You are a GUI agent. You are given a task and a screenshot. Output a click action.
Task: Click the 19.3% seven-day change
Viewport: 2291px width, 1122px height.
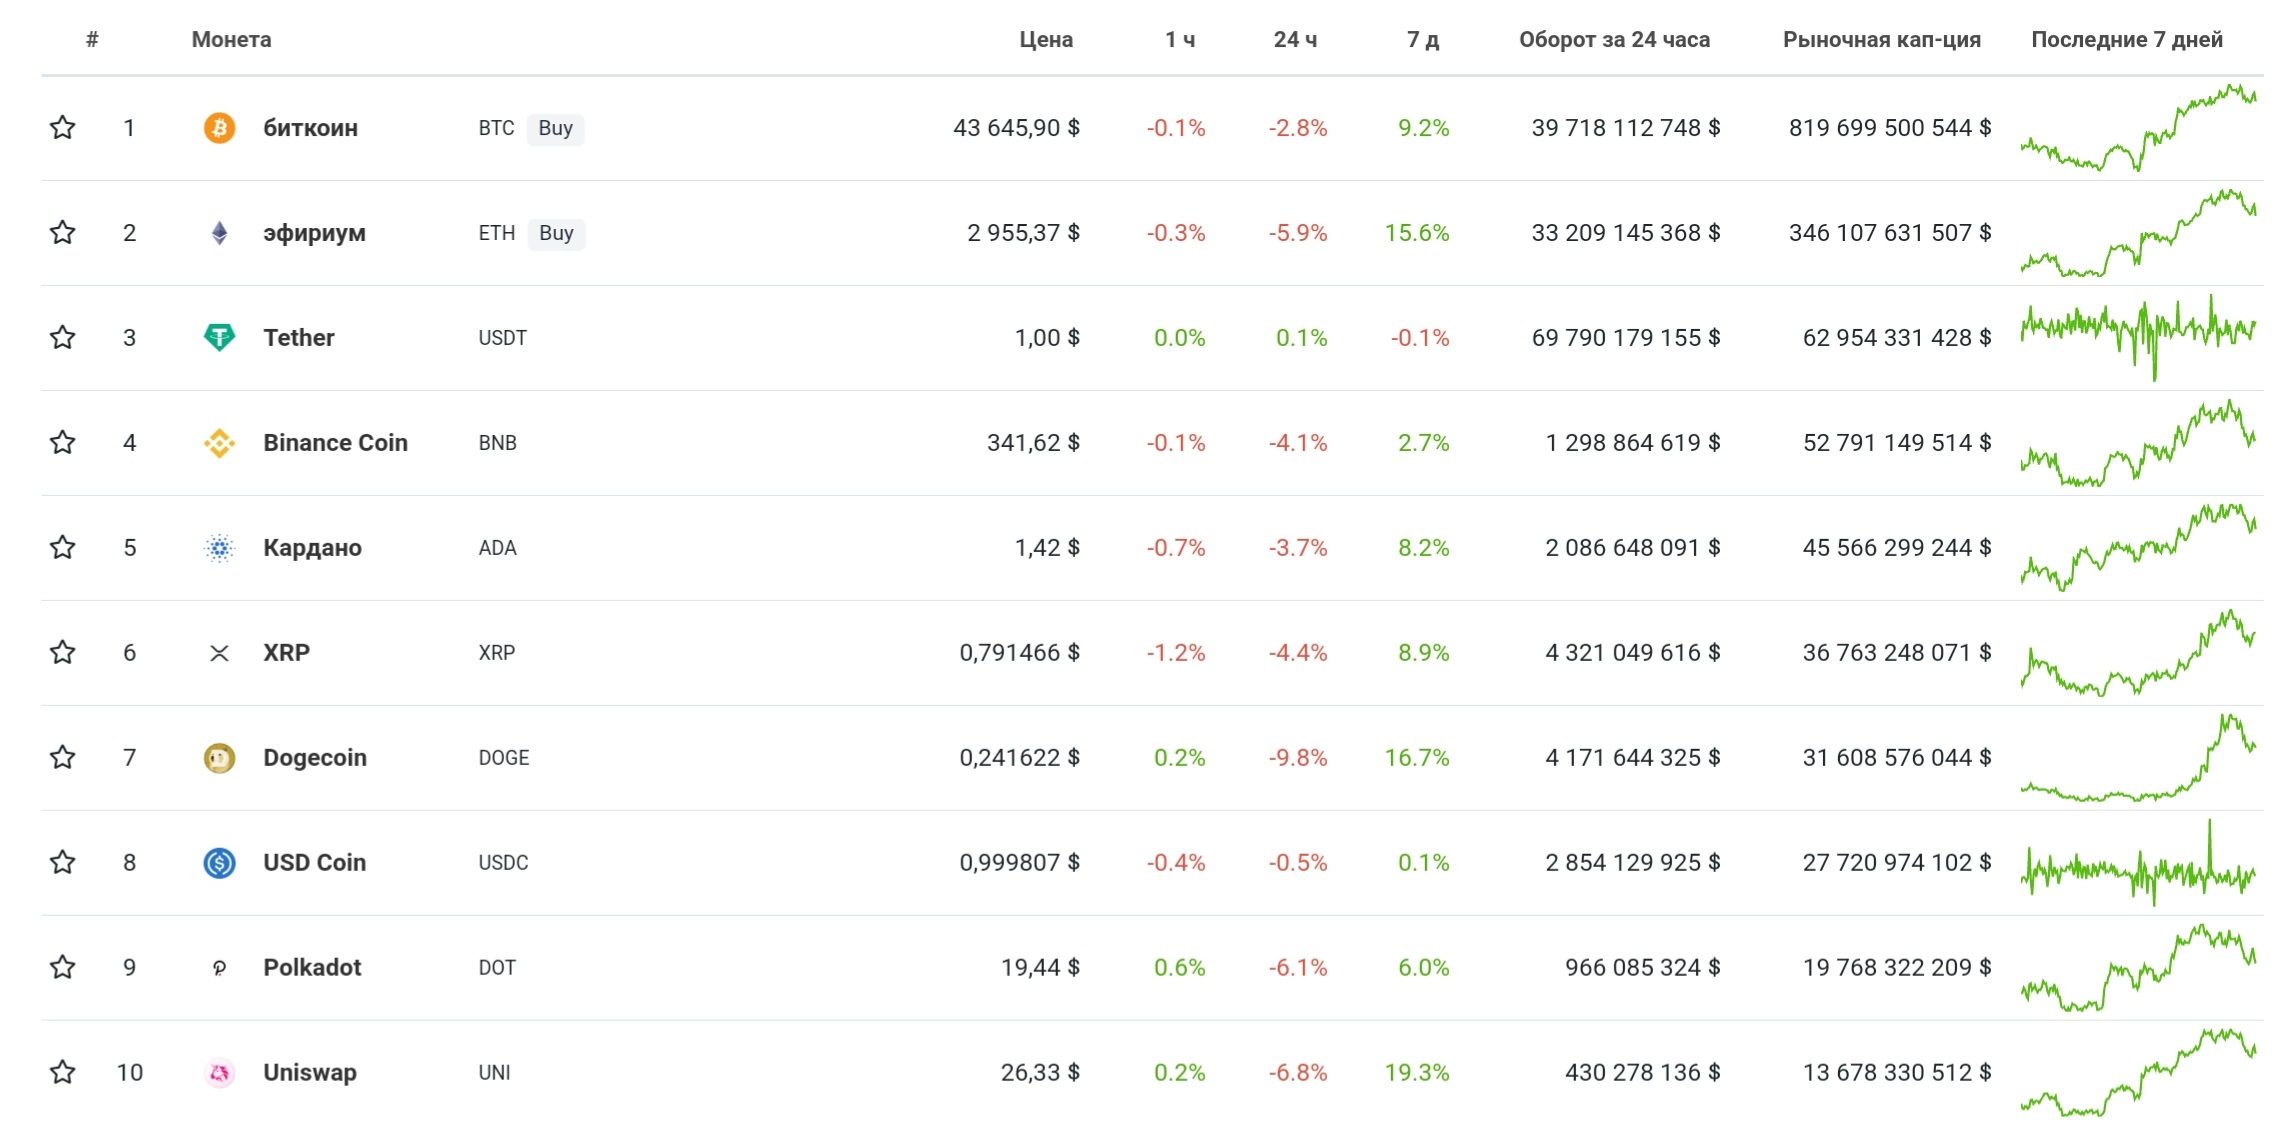pyautogui.click(x=1417, y=1073)
